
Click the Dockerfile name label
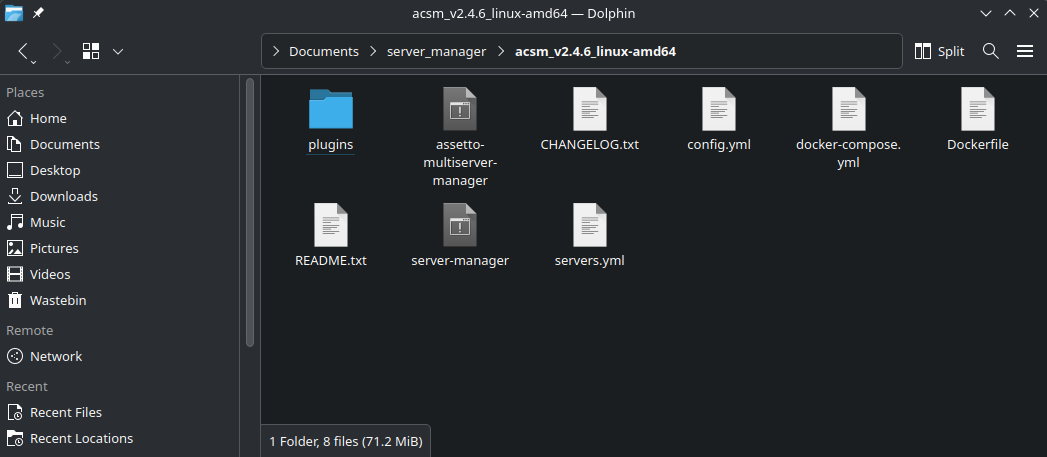click(978, 144)
